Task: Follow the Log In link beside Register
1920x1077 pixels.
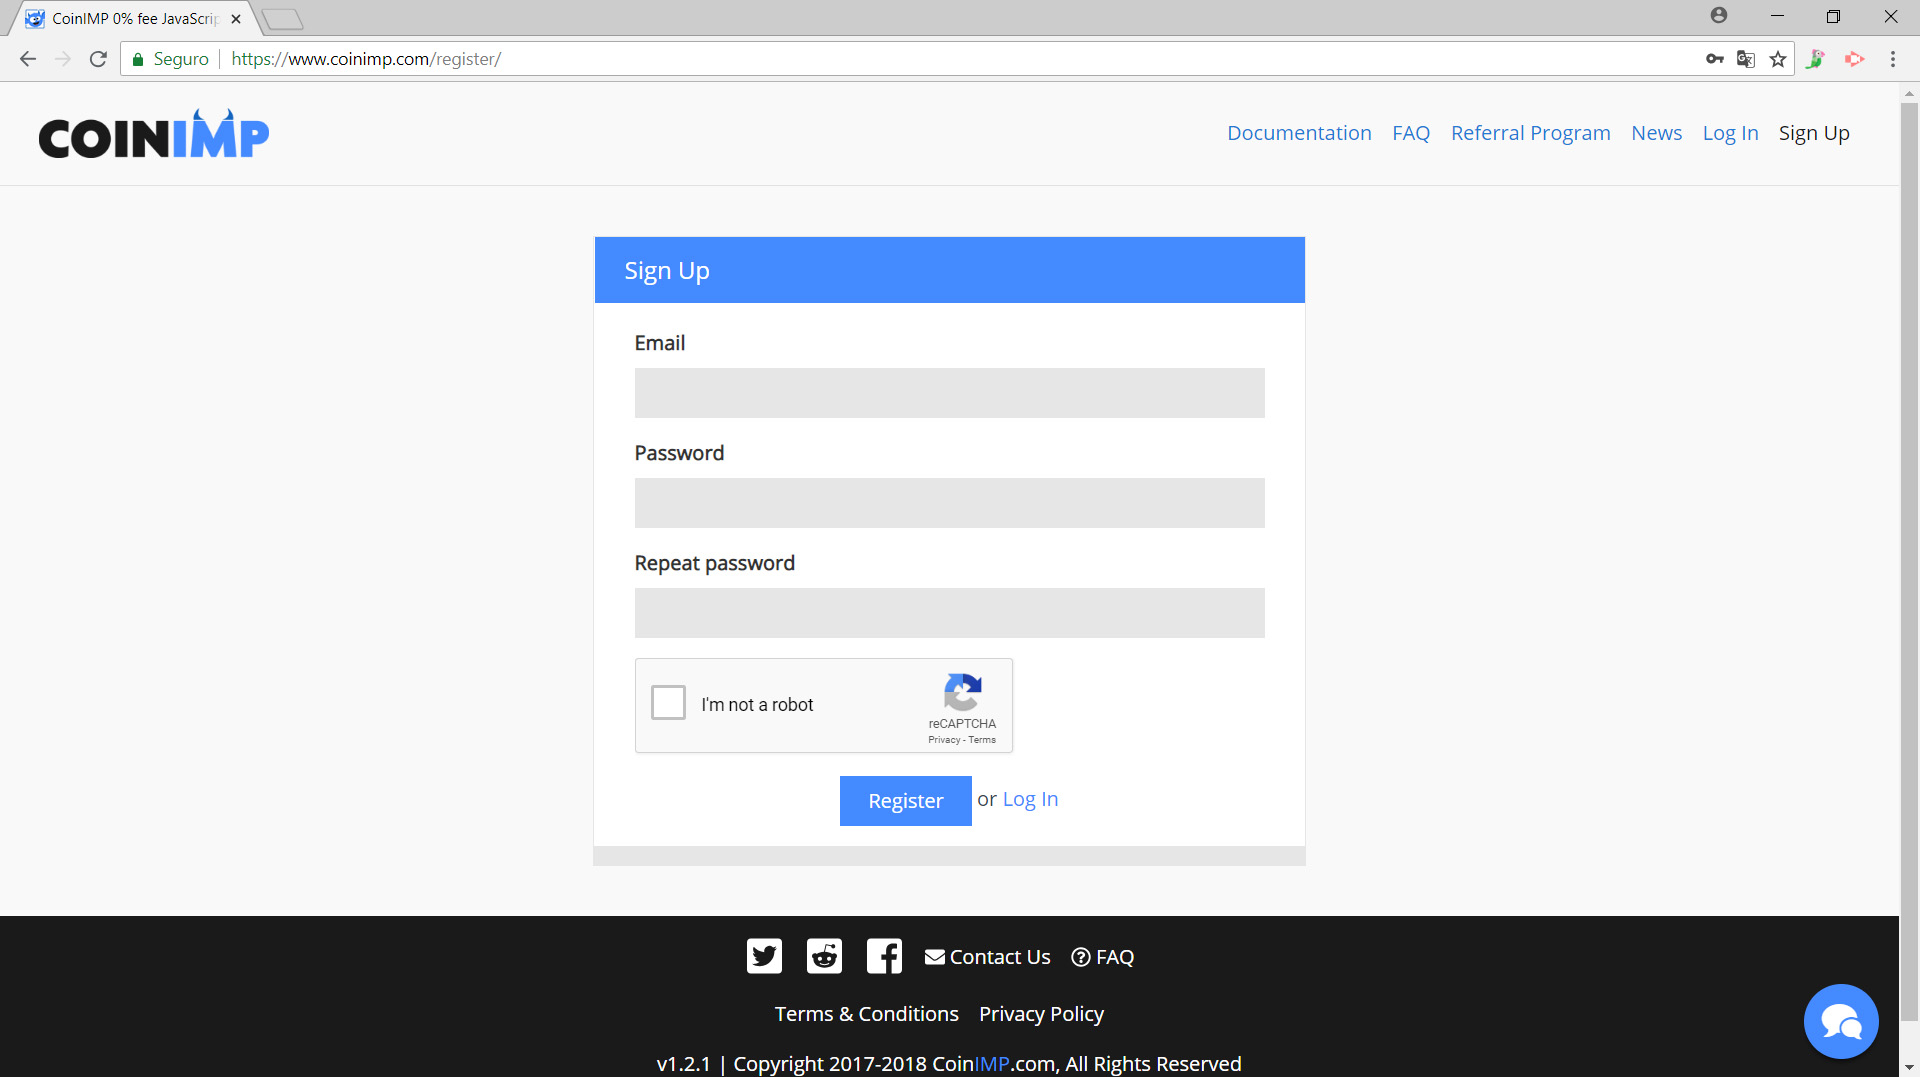Action: [1030, 799]
